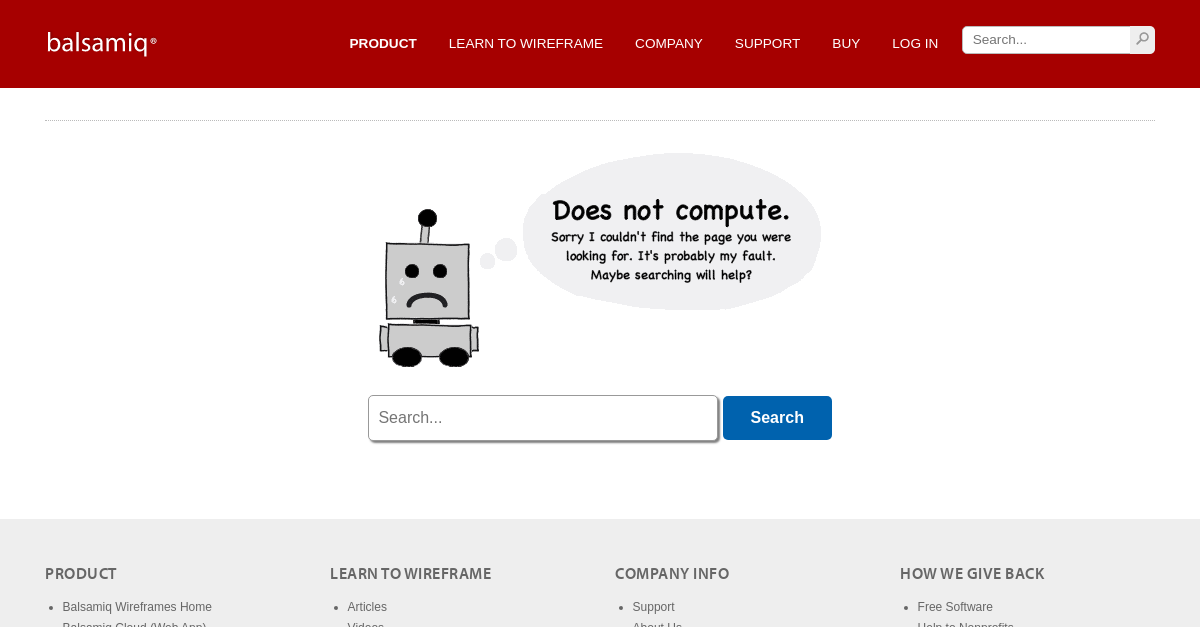
Task: Click the balsamiq logo in header
Action: (x=102, y=43)
